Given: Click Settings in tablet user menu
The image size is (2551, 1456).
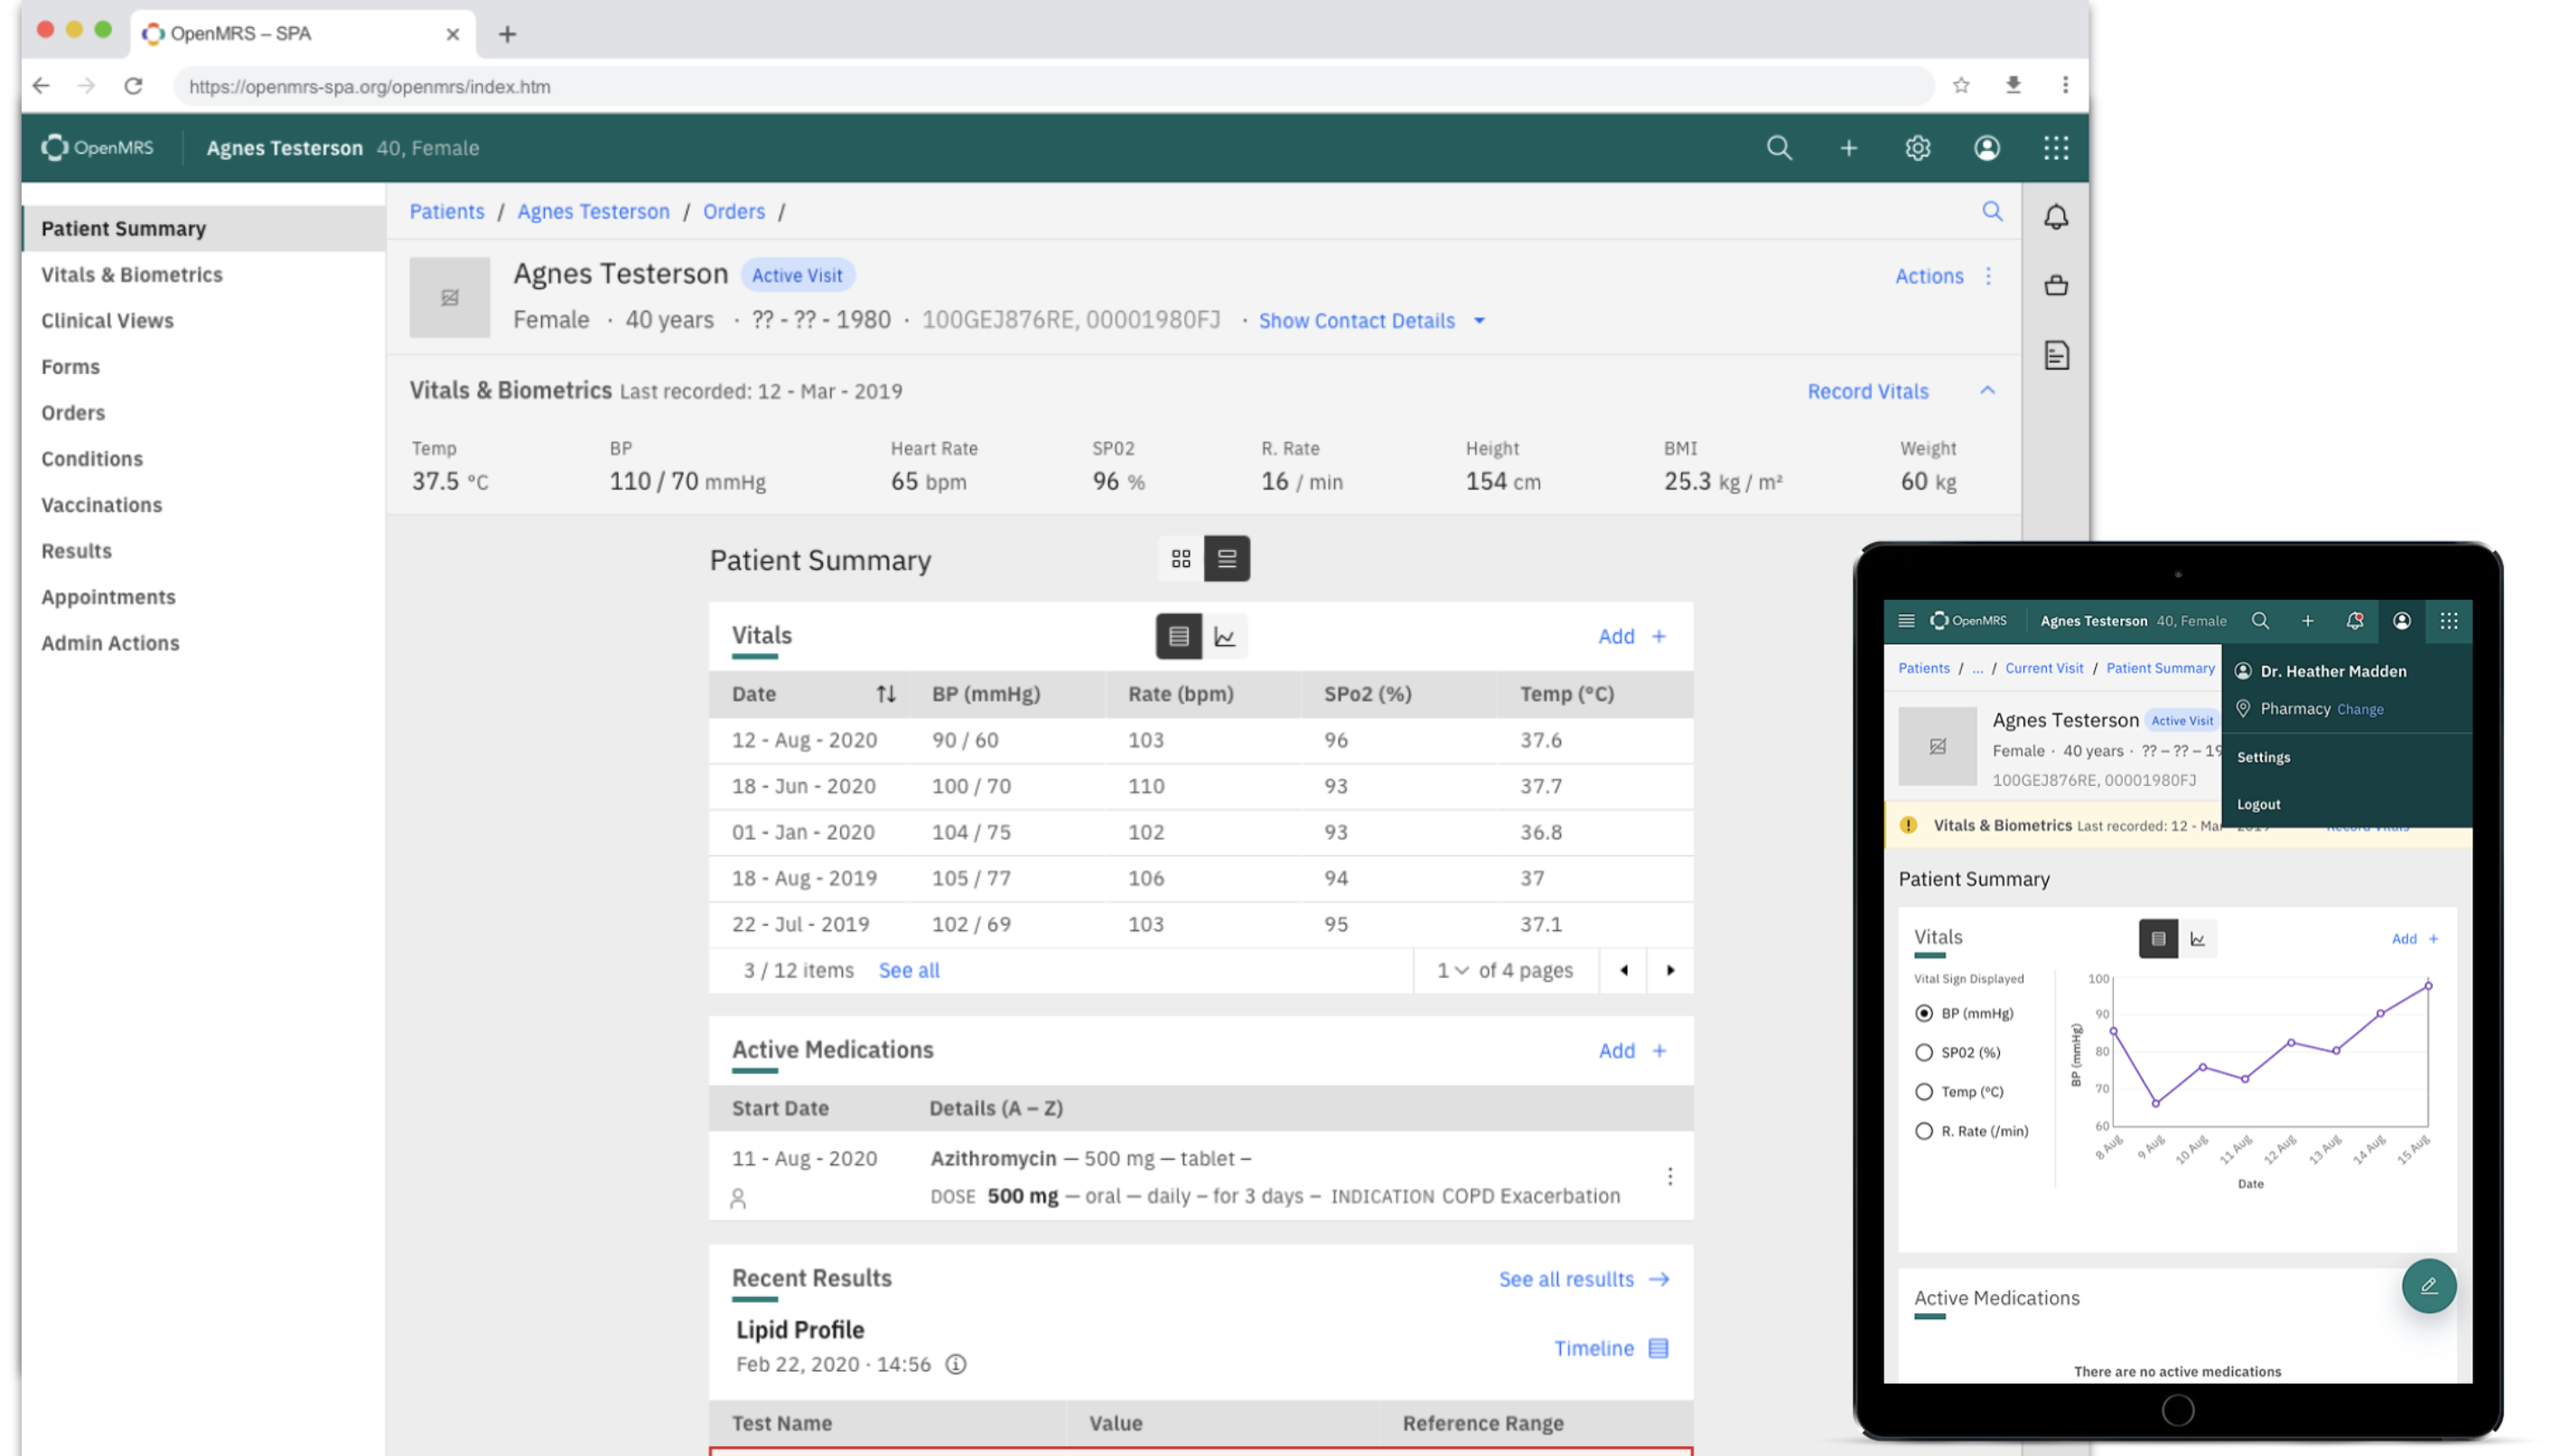Looking at the screenshot, I should click(2262, 757).
